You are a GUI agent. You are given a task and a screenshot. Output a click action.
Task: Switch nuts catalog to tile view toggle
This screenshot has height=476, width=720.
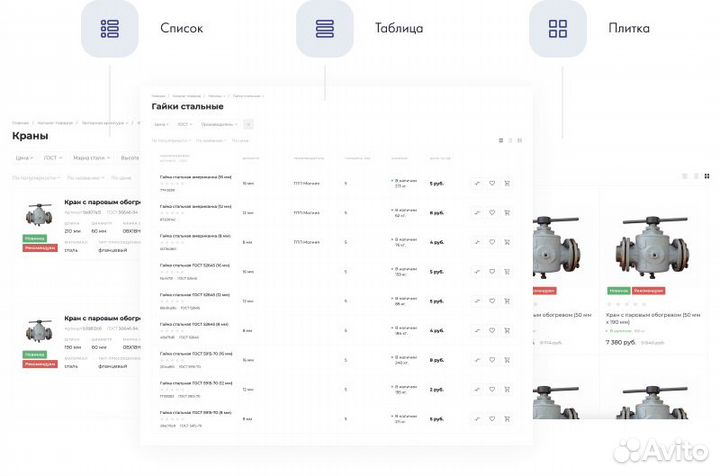click(520, 140)
